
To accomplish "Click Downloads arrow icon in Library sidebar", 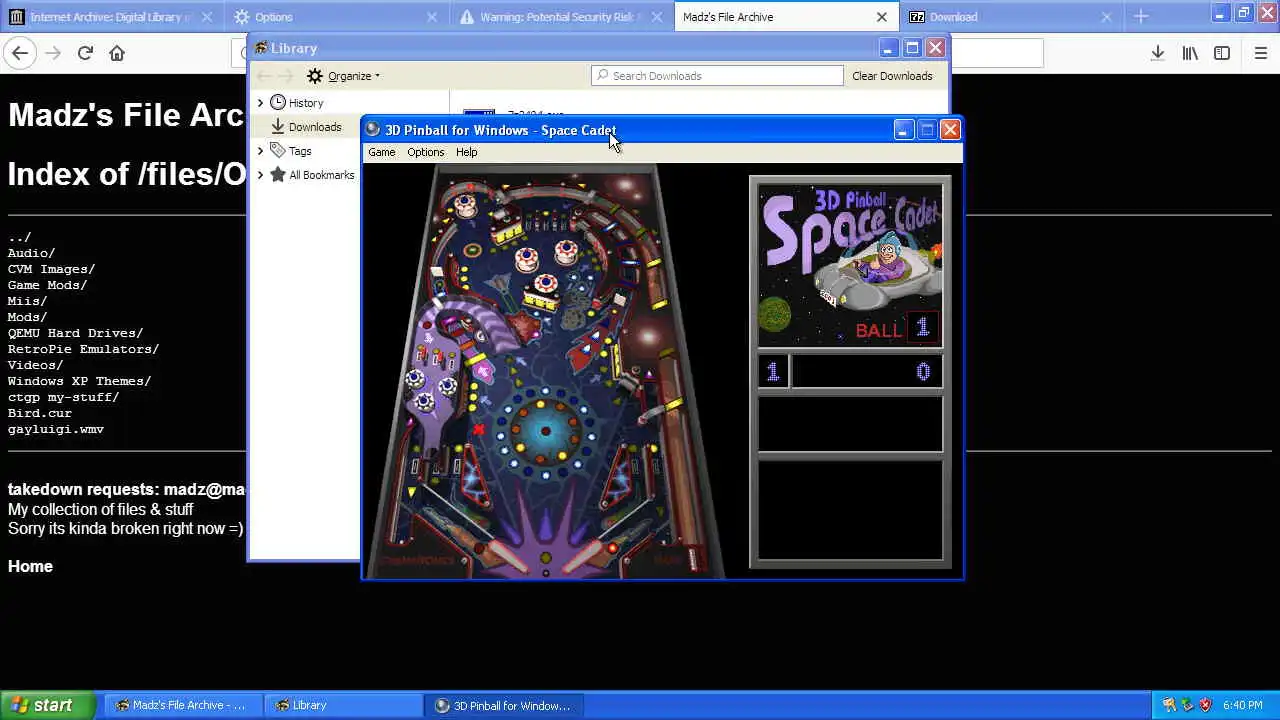I will 278,126.
